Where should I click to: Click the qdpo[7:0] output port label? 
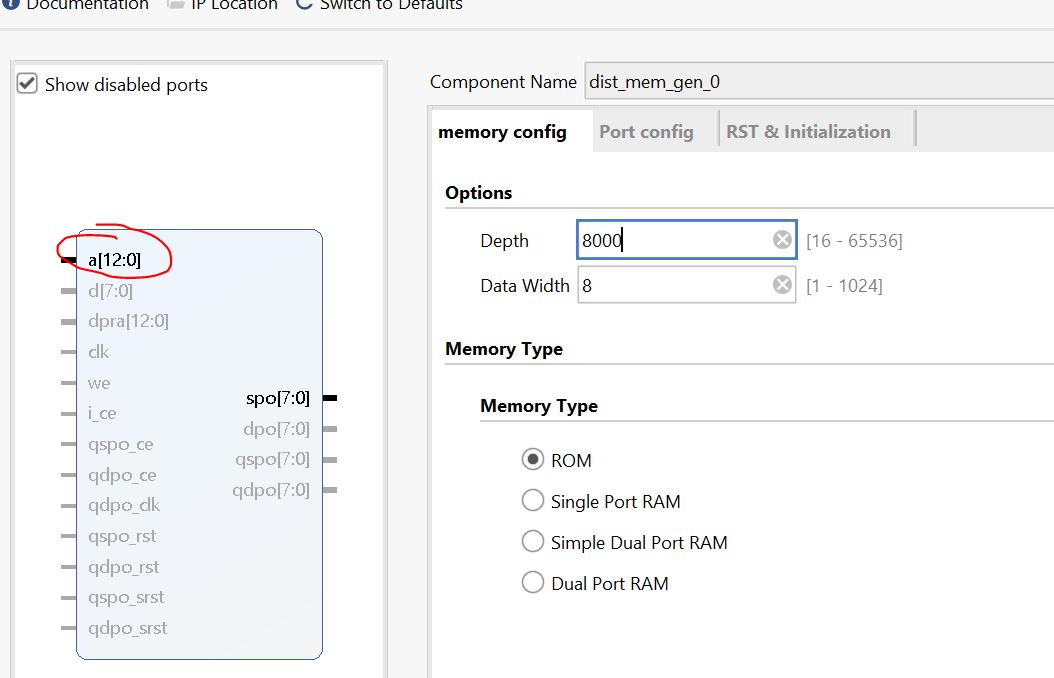click(271, 490)
